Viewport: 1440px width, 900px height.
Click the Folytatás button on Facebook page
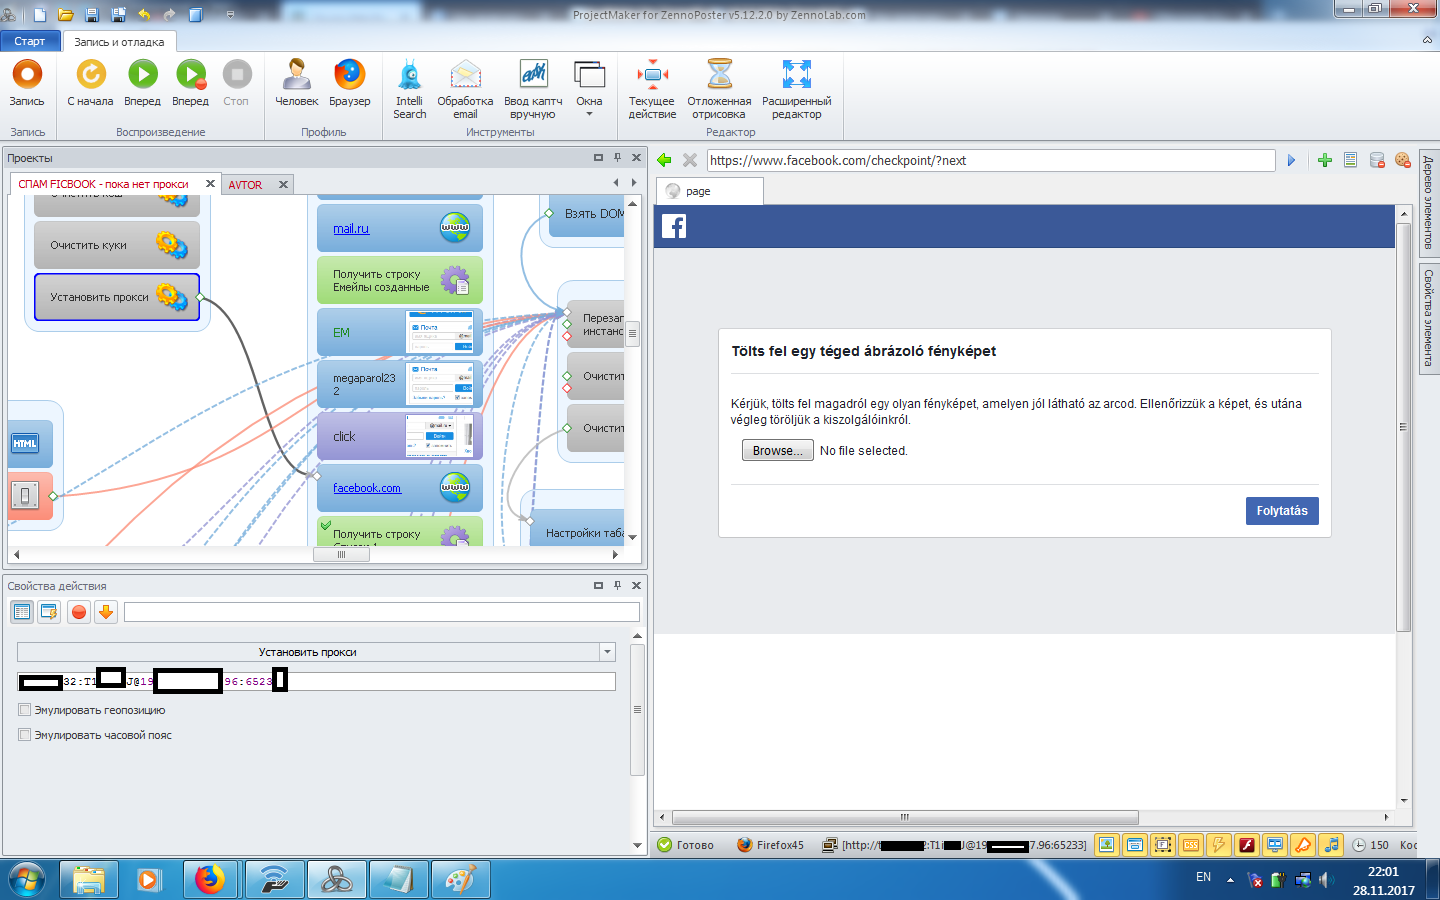pos(1282,511)
